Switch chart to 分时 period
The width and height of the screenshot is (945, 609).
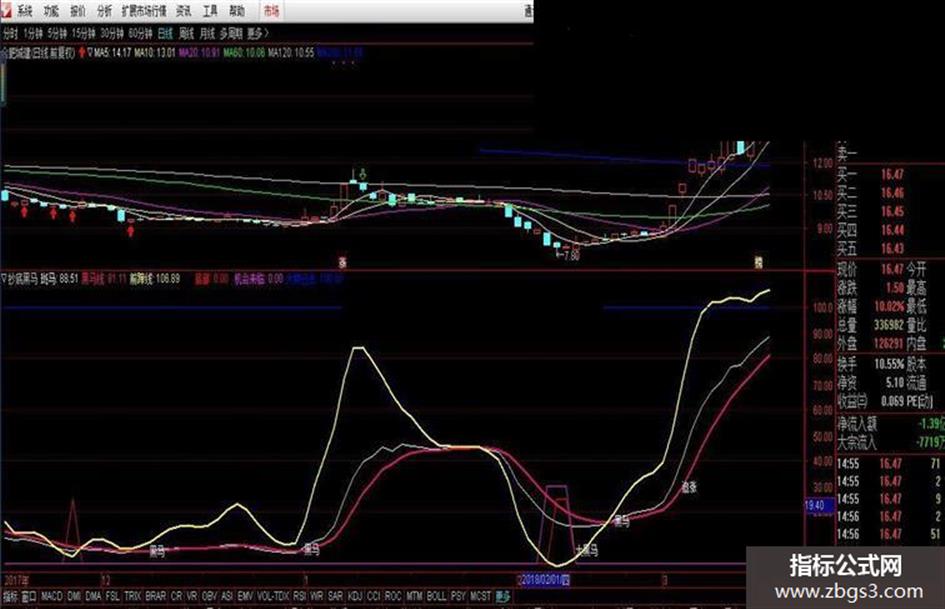pyautogui.click(x=10, y=33)
